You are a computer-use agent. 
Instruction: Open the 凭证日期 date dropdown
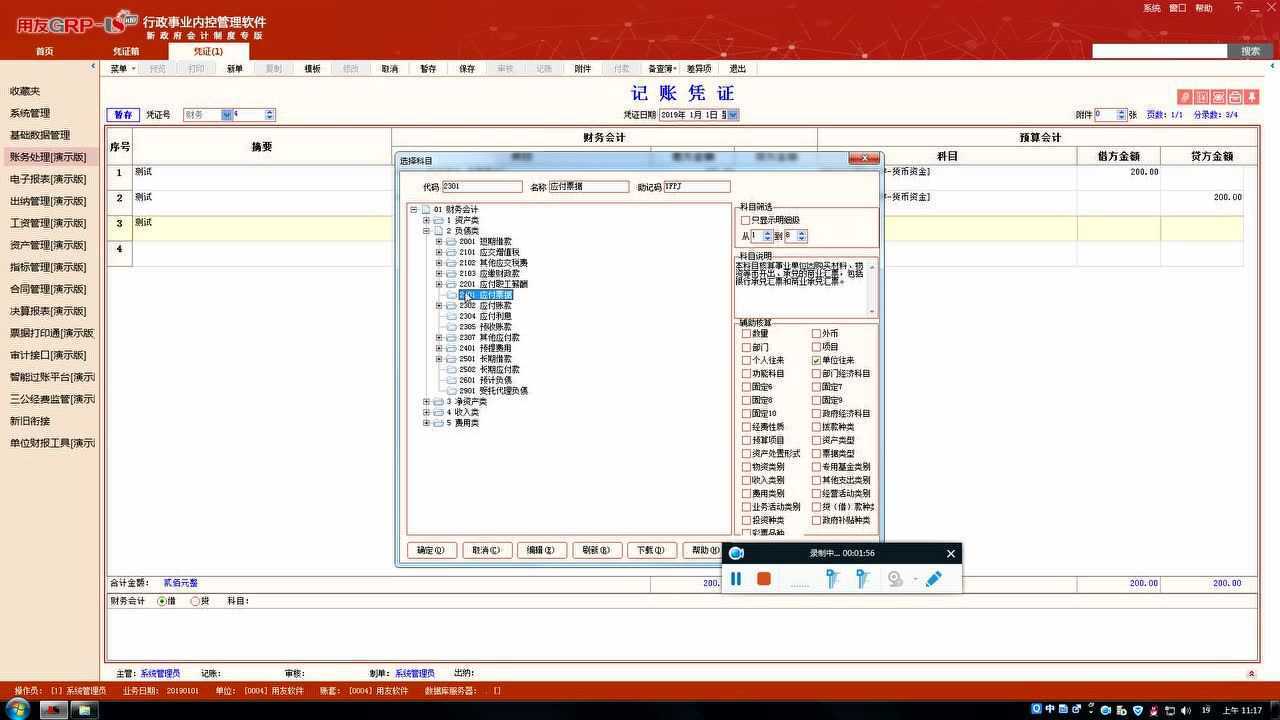coord(733,115)
